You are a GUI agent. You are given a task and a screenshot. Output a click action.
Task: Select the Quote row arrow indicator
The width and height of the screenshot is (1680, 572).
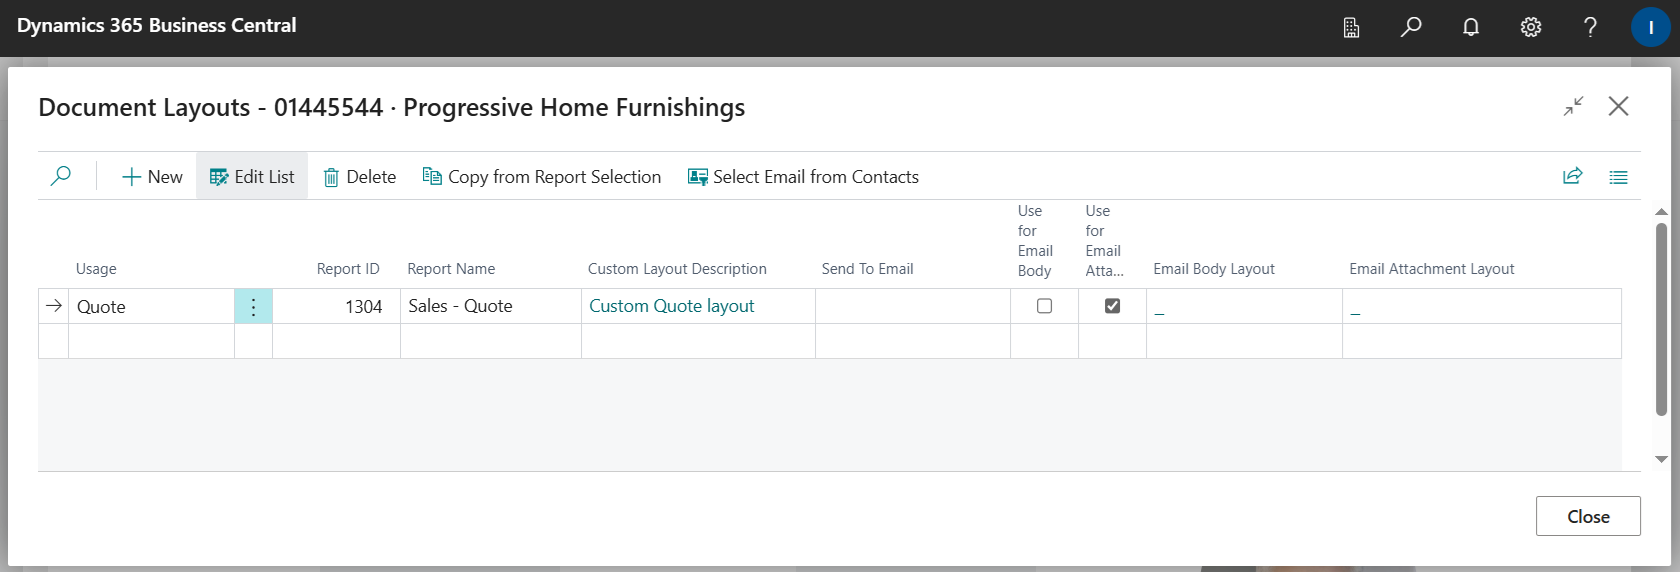tap(54, 306)
